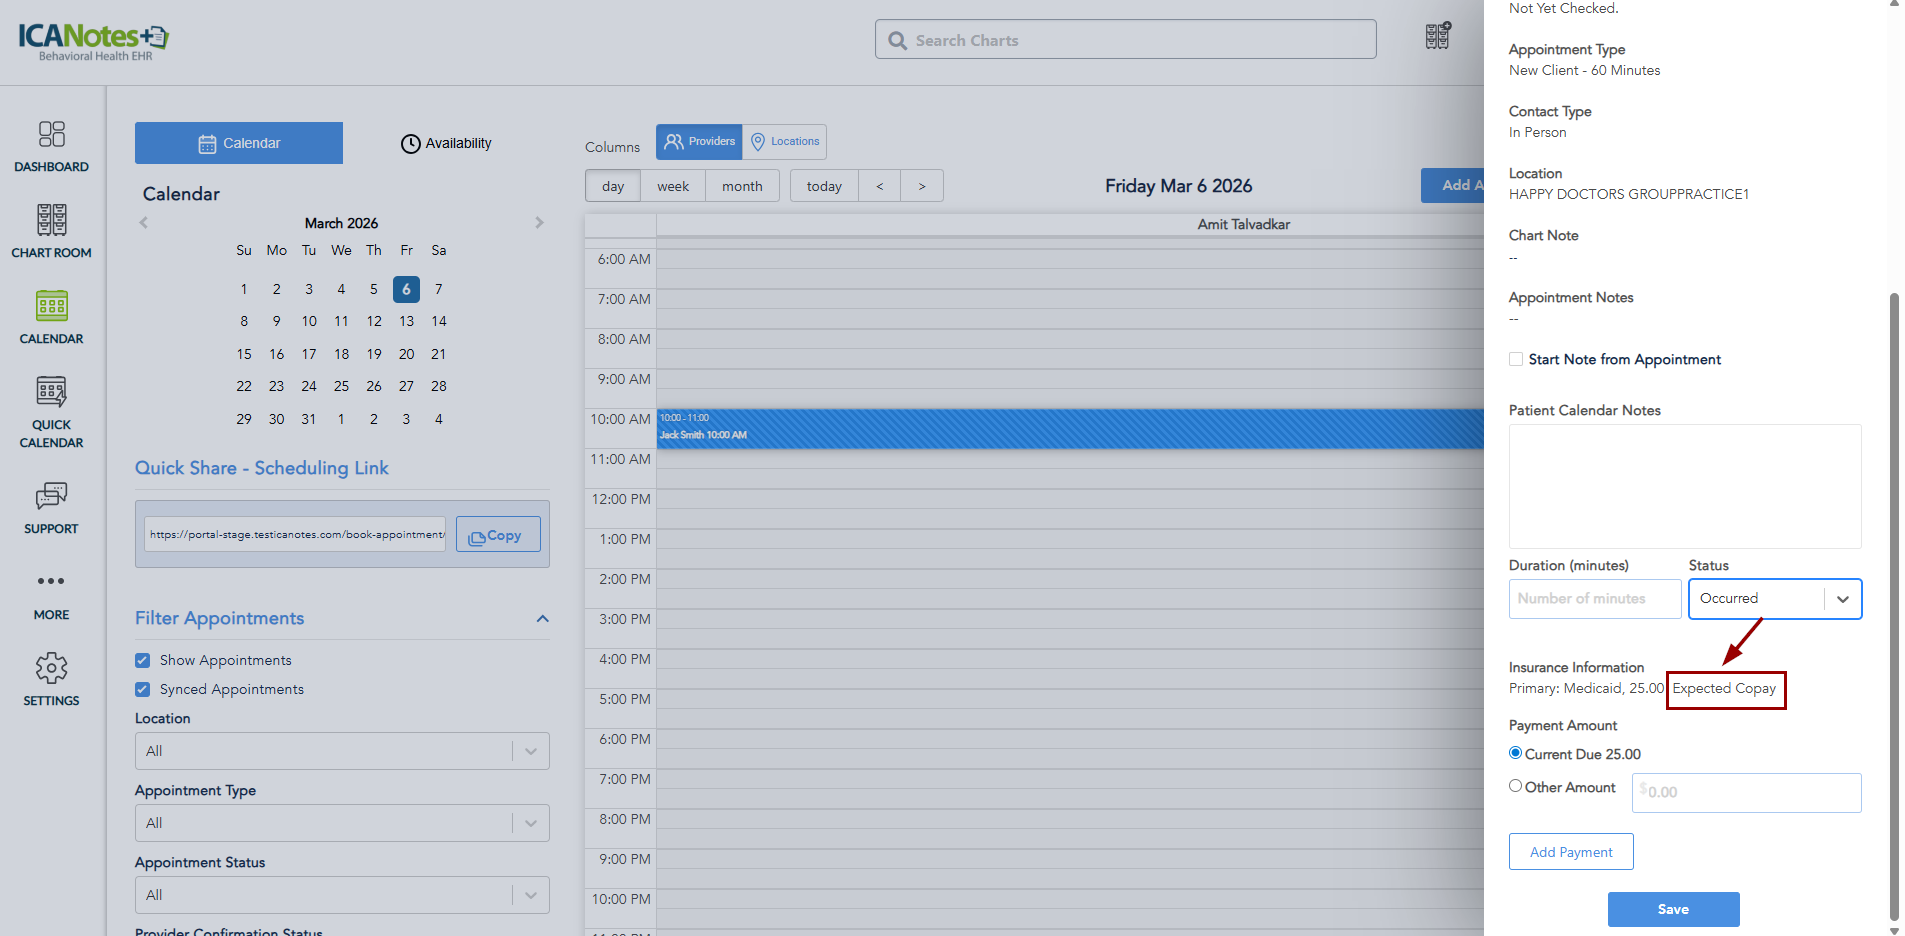Open the Settings gear icon
The height and width of the screenshot is (936, 1905).
click(51, 668)
